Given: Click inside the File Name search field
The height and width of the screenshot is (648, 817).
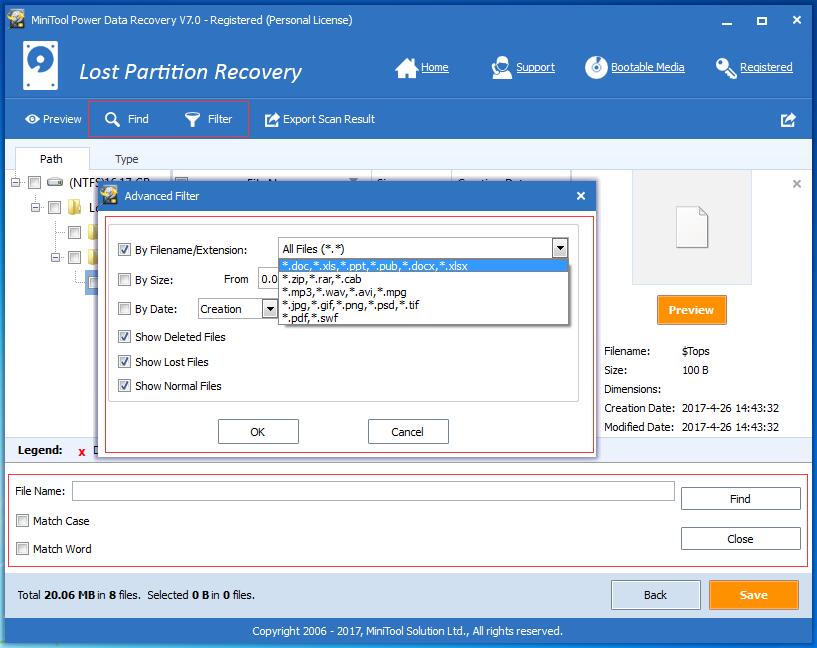Looking at the screenshot, I should (375, 491).
